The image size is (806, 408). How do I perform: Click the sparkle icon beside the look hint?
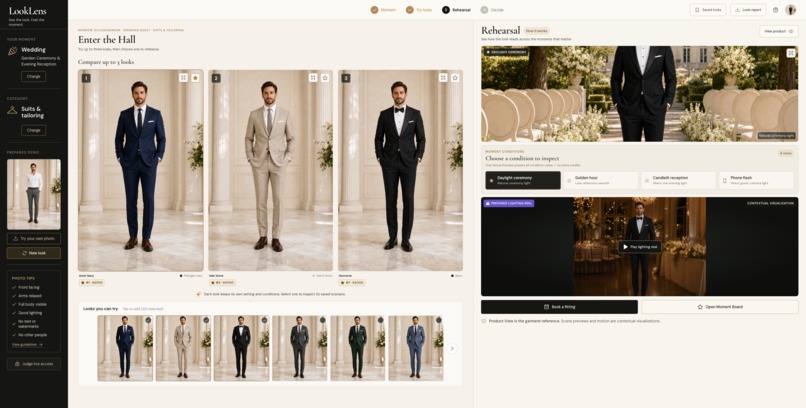pyautogui.click(x=198, y=294)
